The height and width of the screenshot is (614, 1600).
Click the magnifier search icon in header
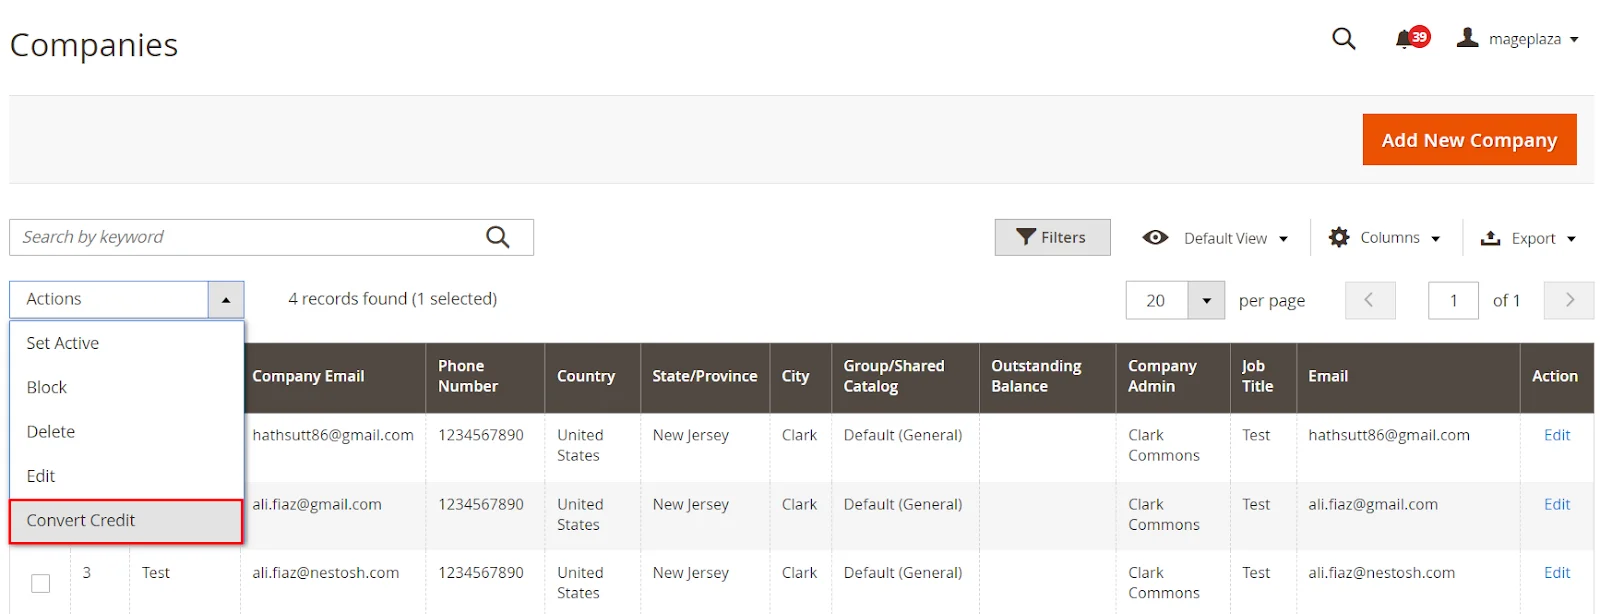(x=1343, y=39)
